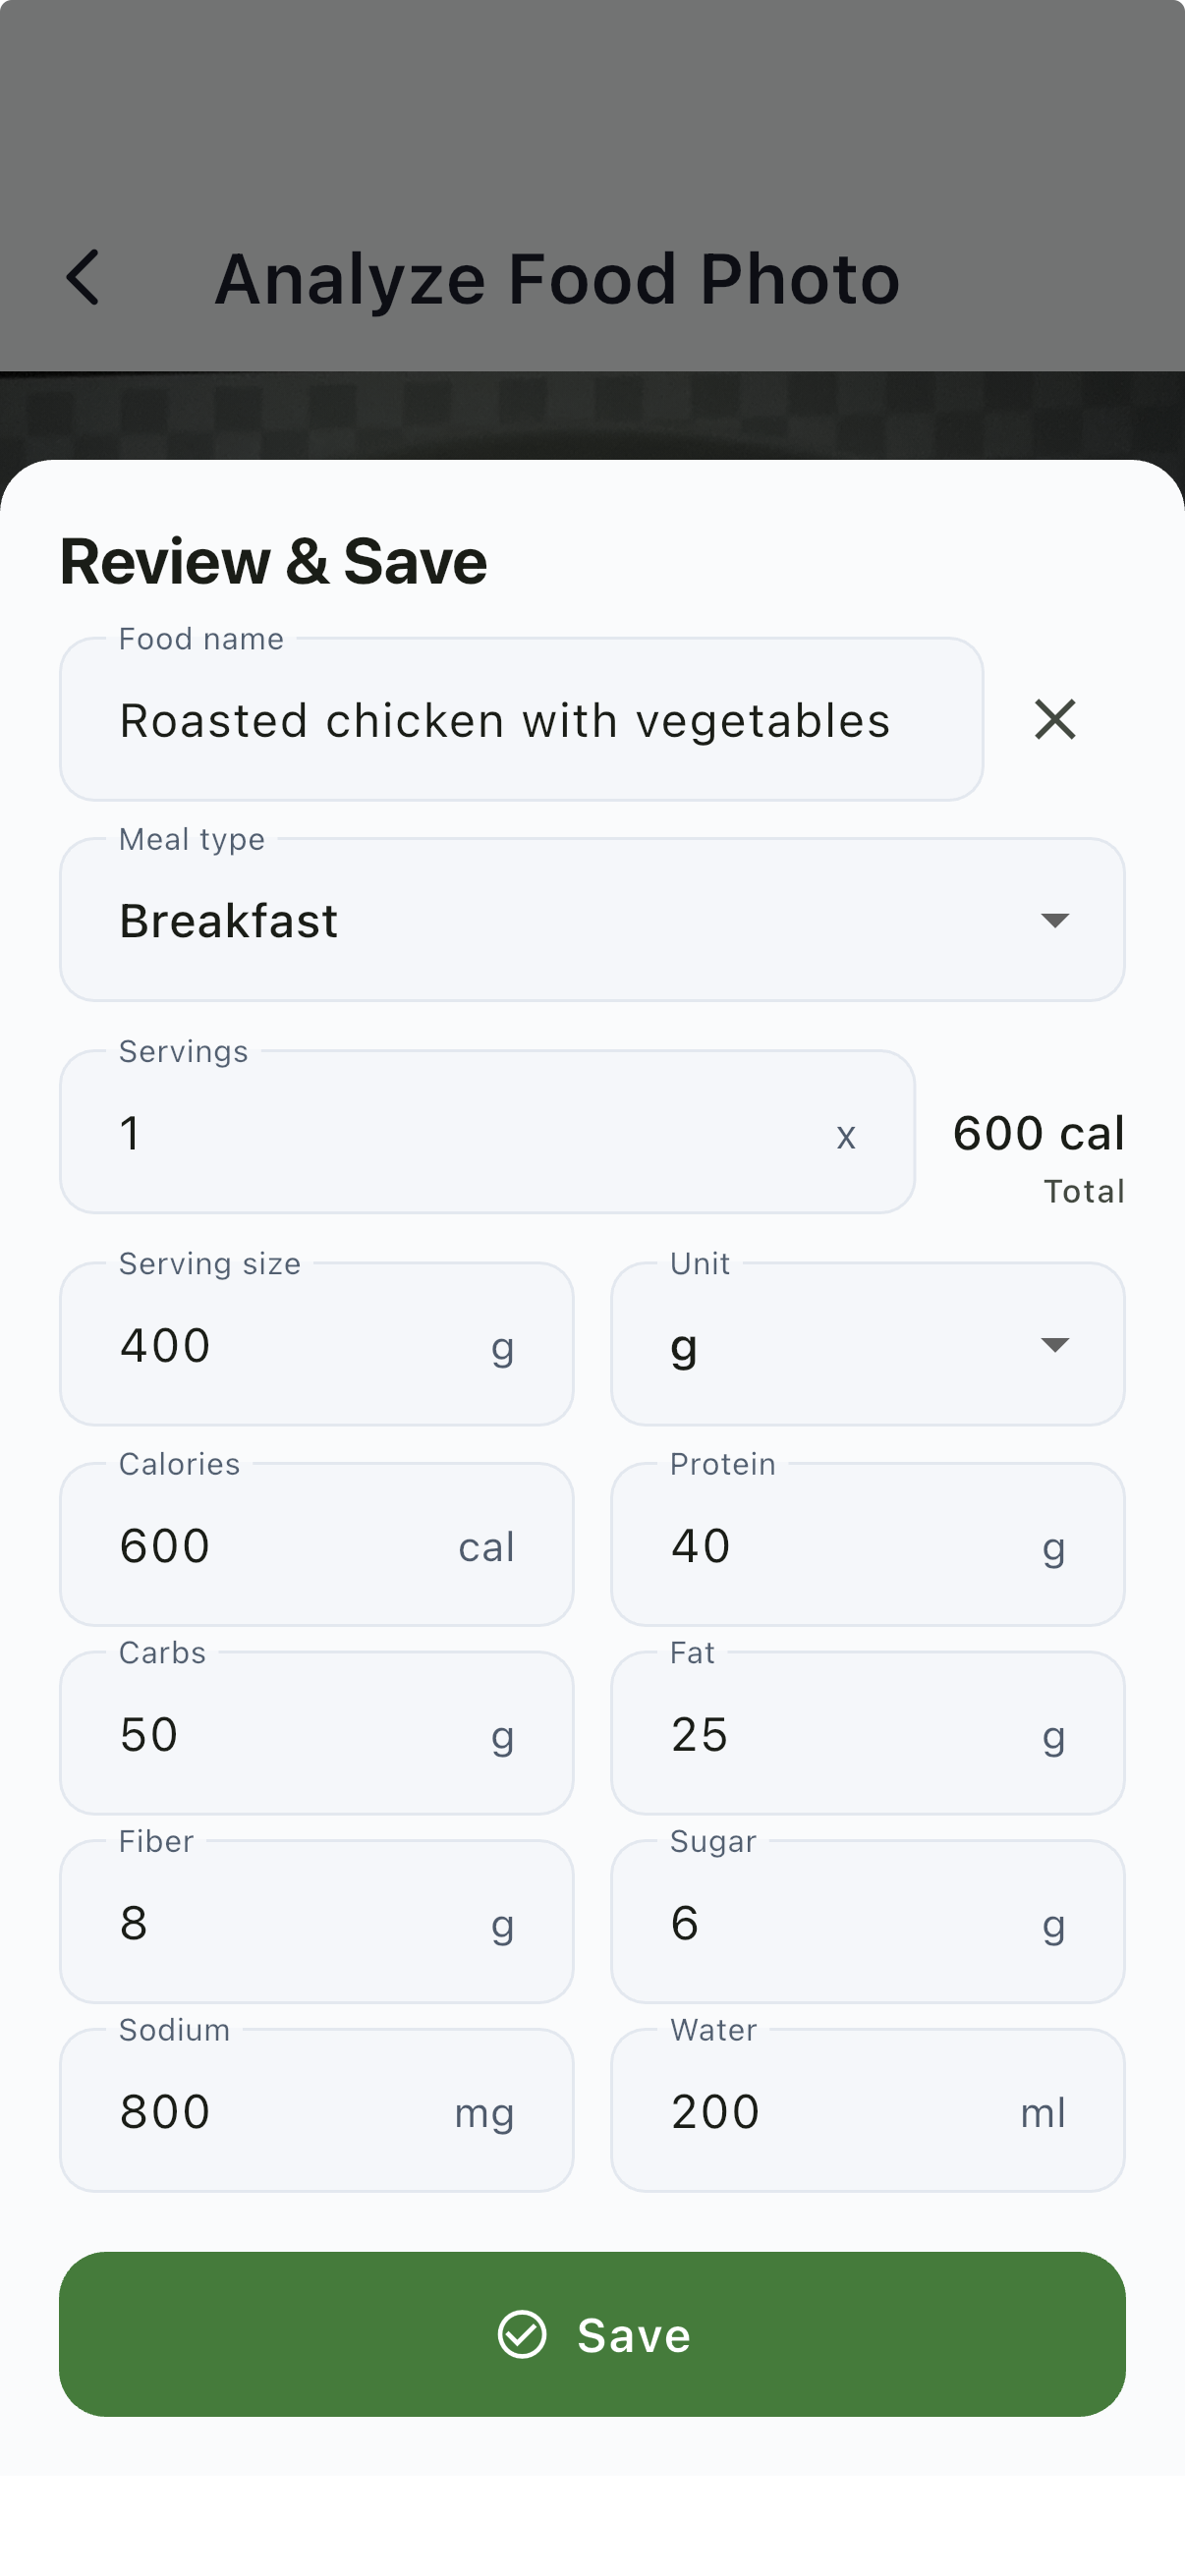Select the Water amount field
The height and width of the screenshot is (2576, 1185).
[840, 2111]
